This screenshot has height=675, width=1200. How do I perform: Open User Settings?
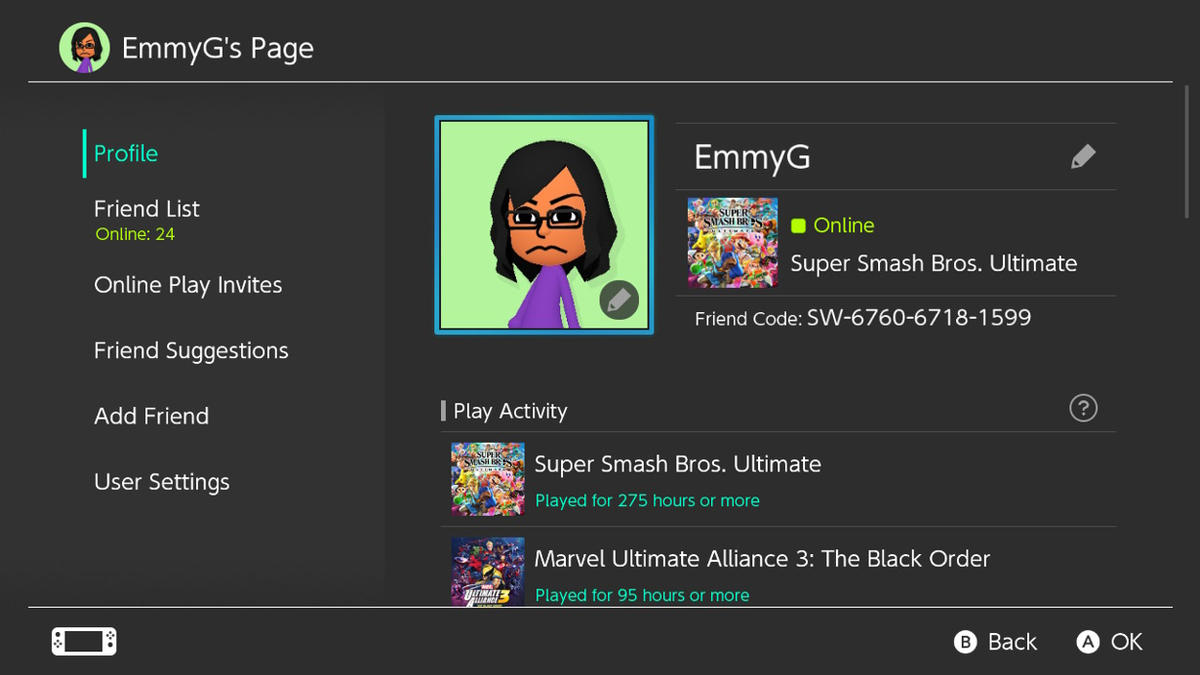click(162, 482)
